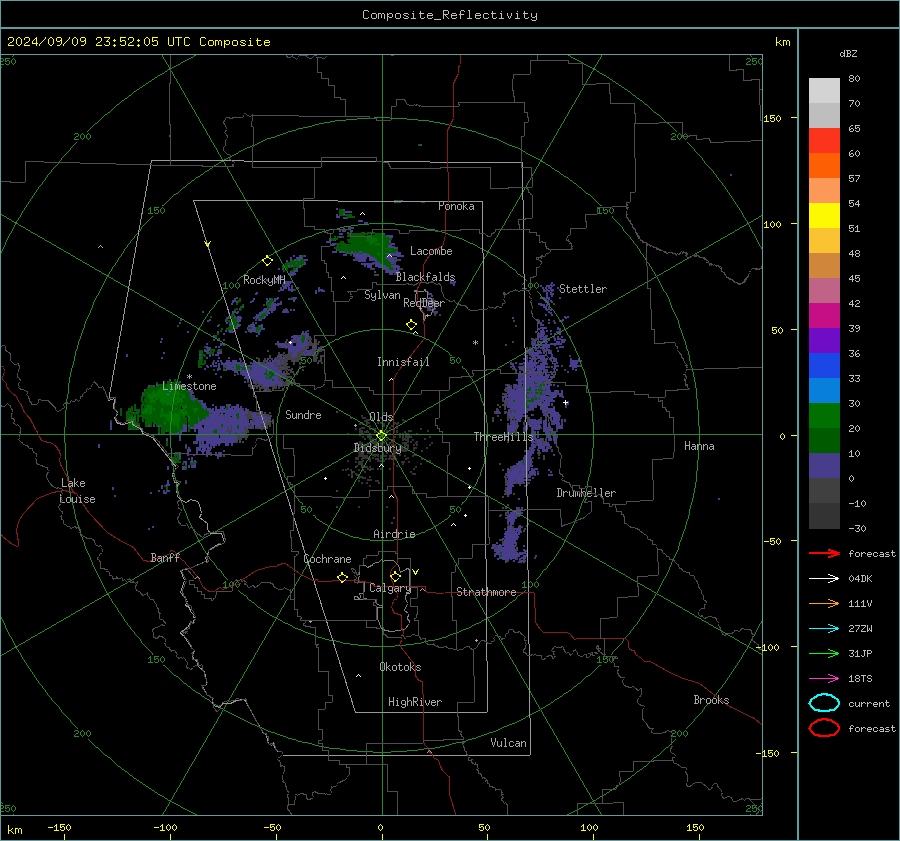Click the cyan 27ZW arrow icon

(824, 629)
